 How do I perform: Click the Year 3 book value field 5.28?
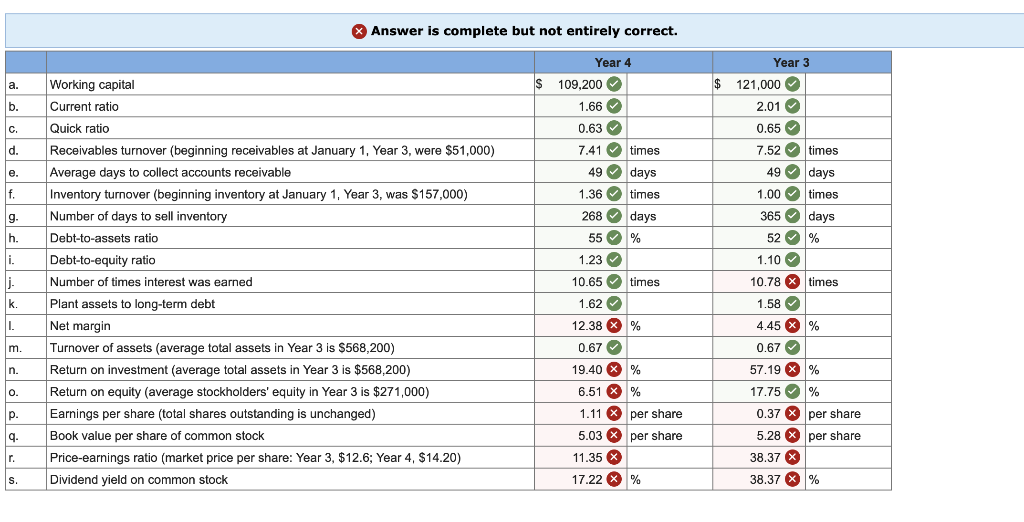[760, 436]
